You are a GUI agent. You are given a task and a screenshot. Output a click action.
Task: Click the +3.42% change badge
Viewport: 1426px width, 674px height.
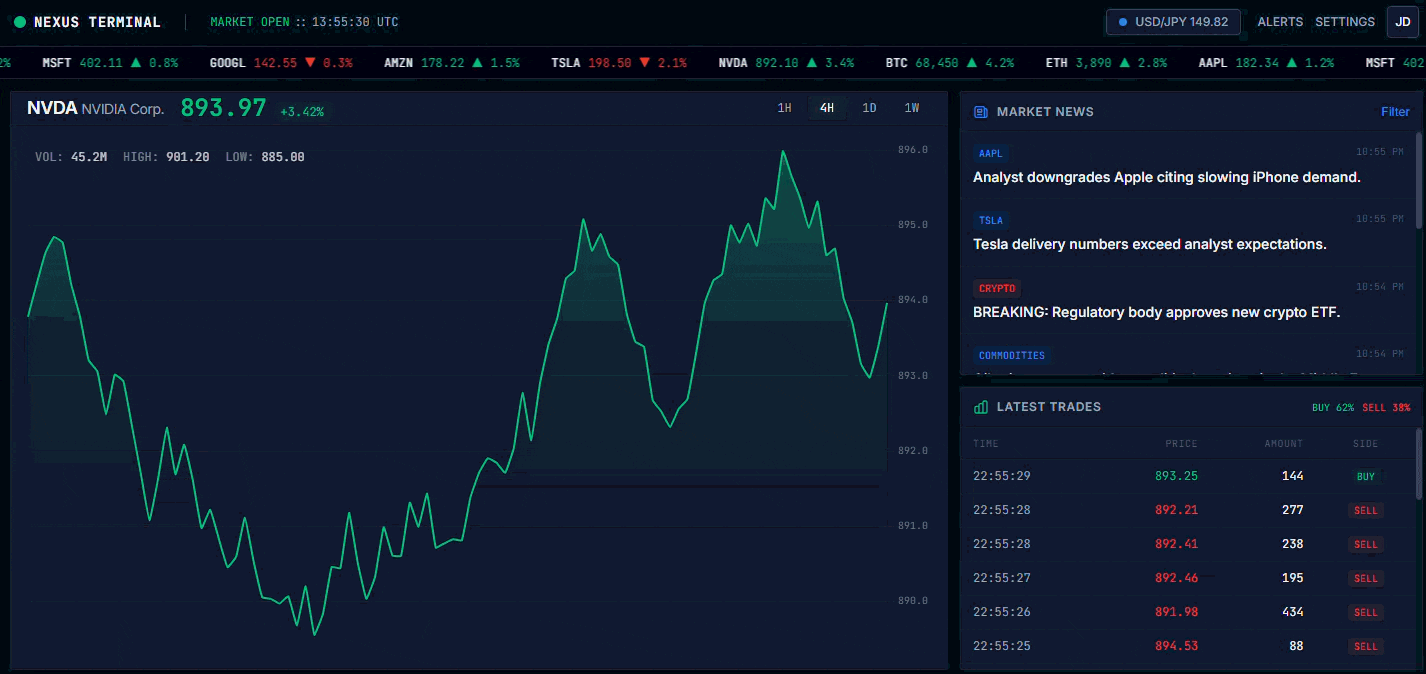[302, 112]
